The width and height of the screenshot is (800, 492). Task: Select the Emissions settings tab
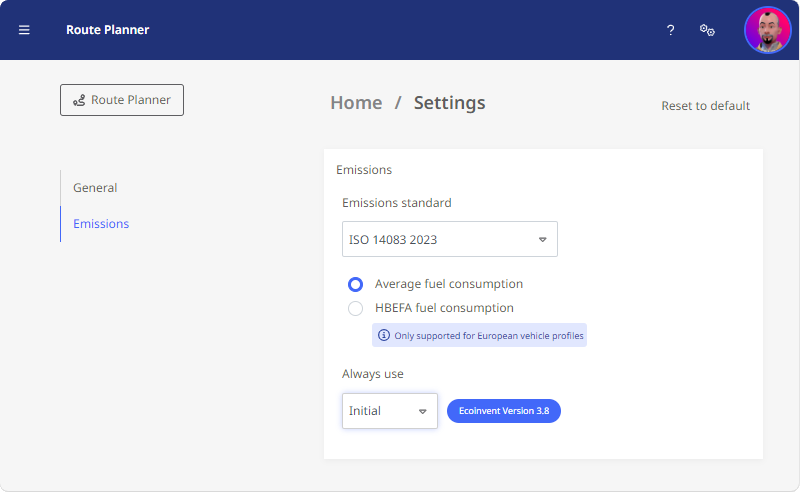click(x=101, y=224)
